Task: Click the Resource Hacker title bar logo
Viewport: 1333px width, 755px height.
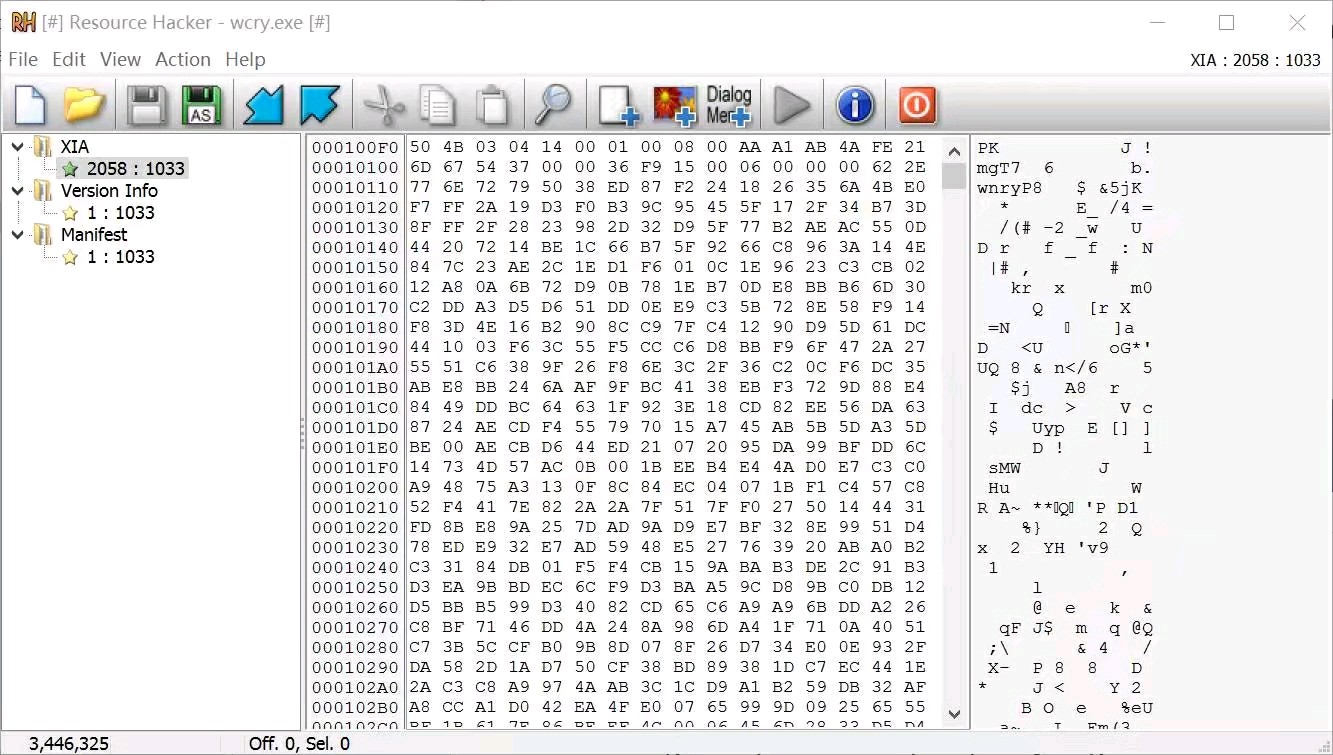Action: pos(23,23)
